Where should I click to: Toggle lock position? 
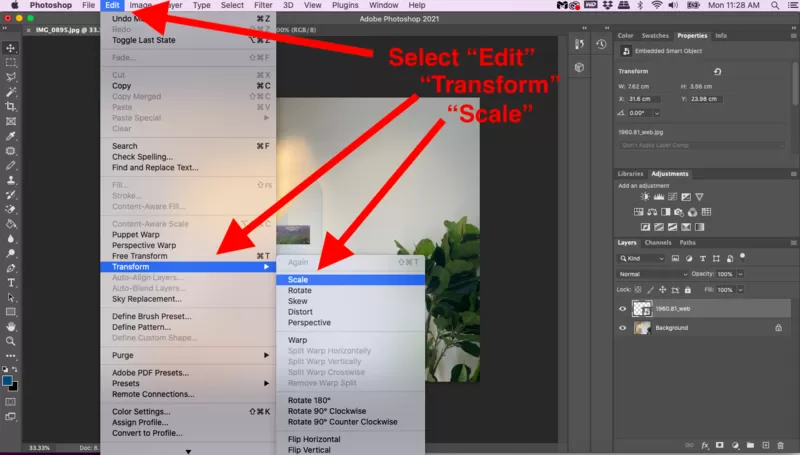(x=662, y=290)
